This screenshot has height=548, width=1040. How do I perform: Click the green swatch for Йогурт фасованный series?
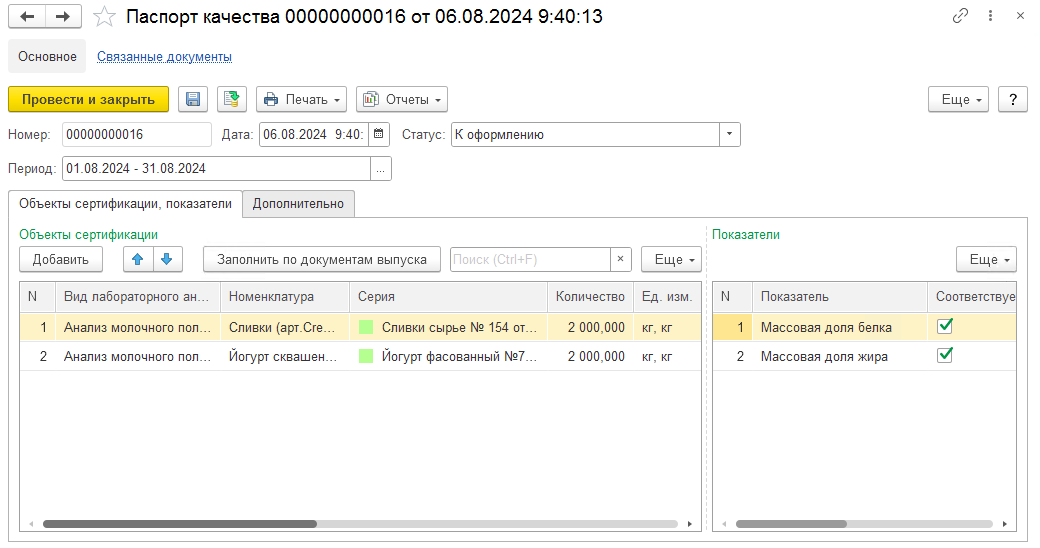365,356
